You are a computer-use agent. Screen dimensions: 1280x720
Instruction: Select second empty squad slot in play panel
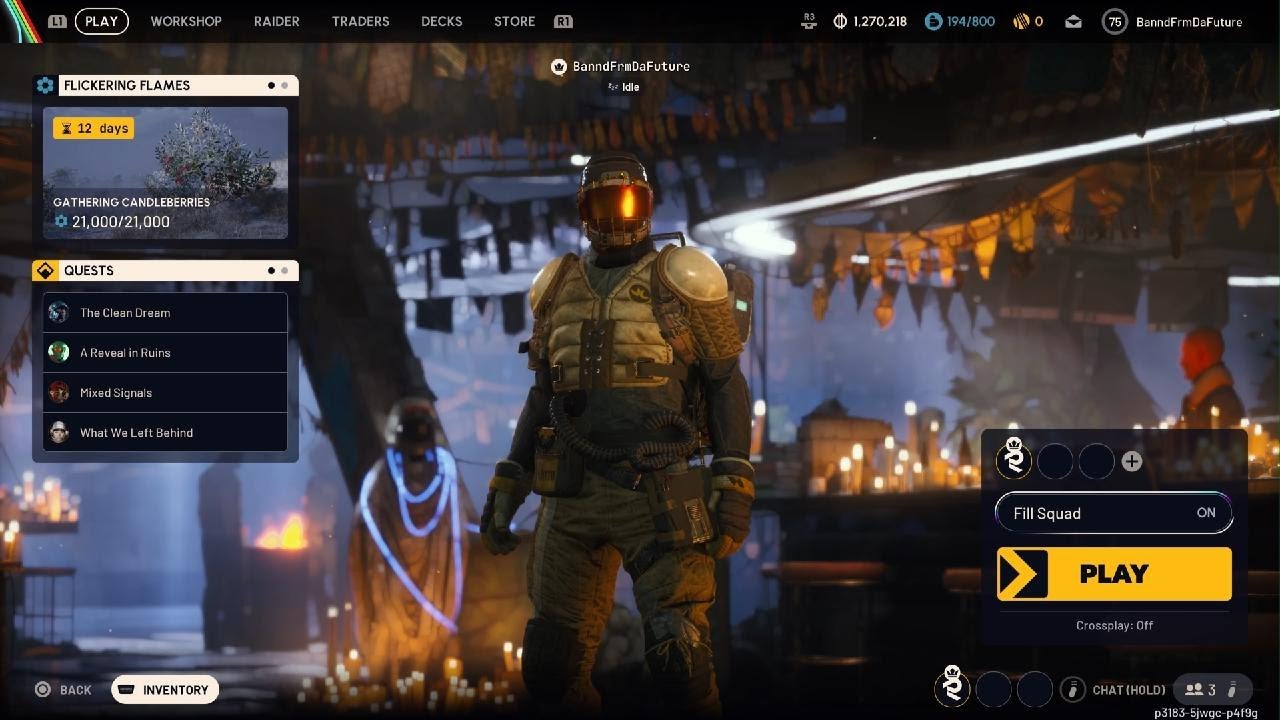pos(1055,461)
